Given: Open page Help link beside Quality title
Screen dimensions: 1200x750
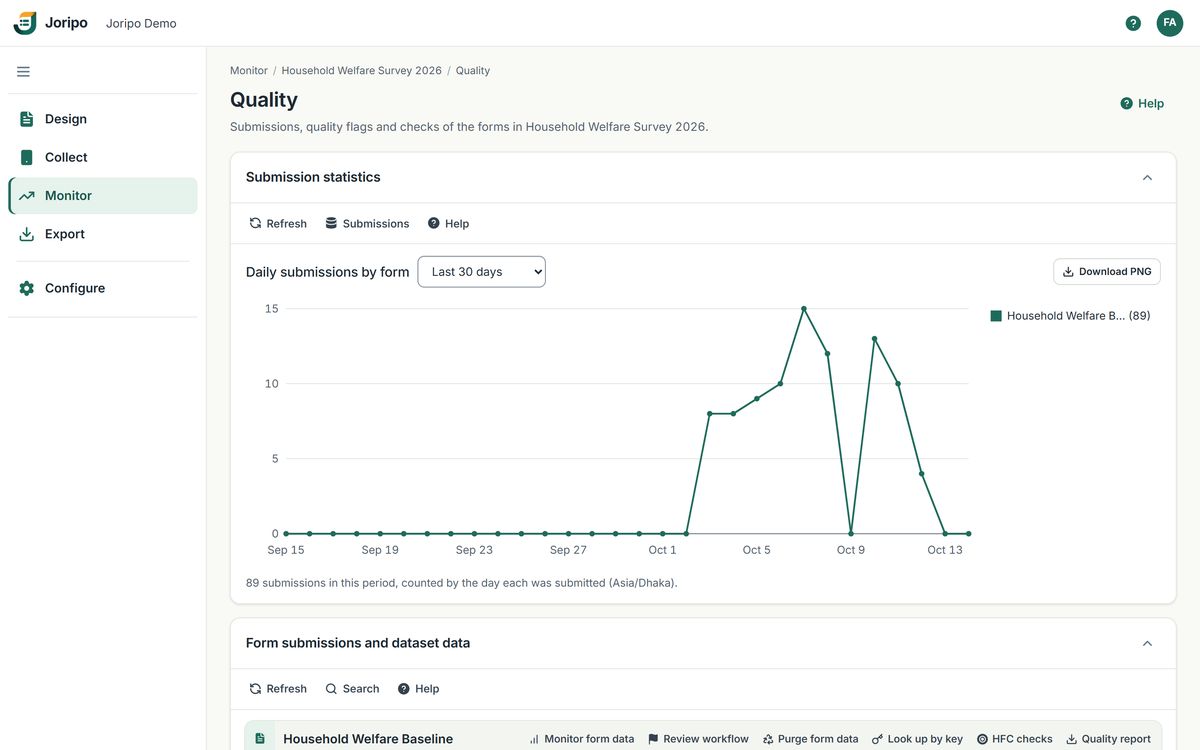Looking at the screenshot, I should pyautogui.click(x=1142, y=103).
